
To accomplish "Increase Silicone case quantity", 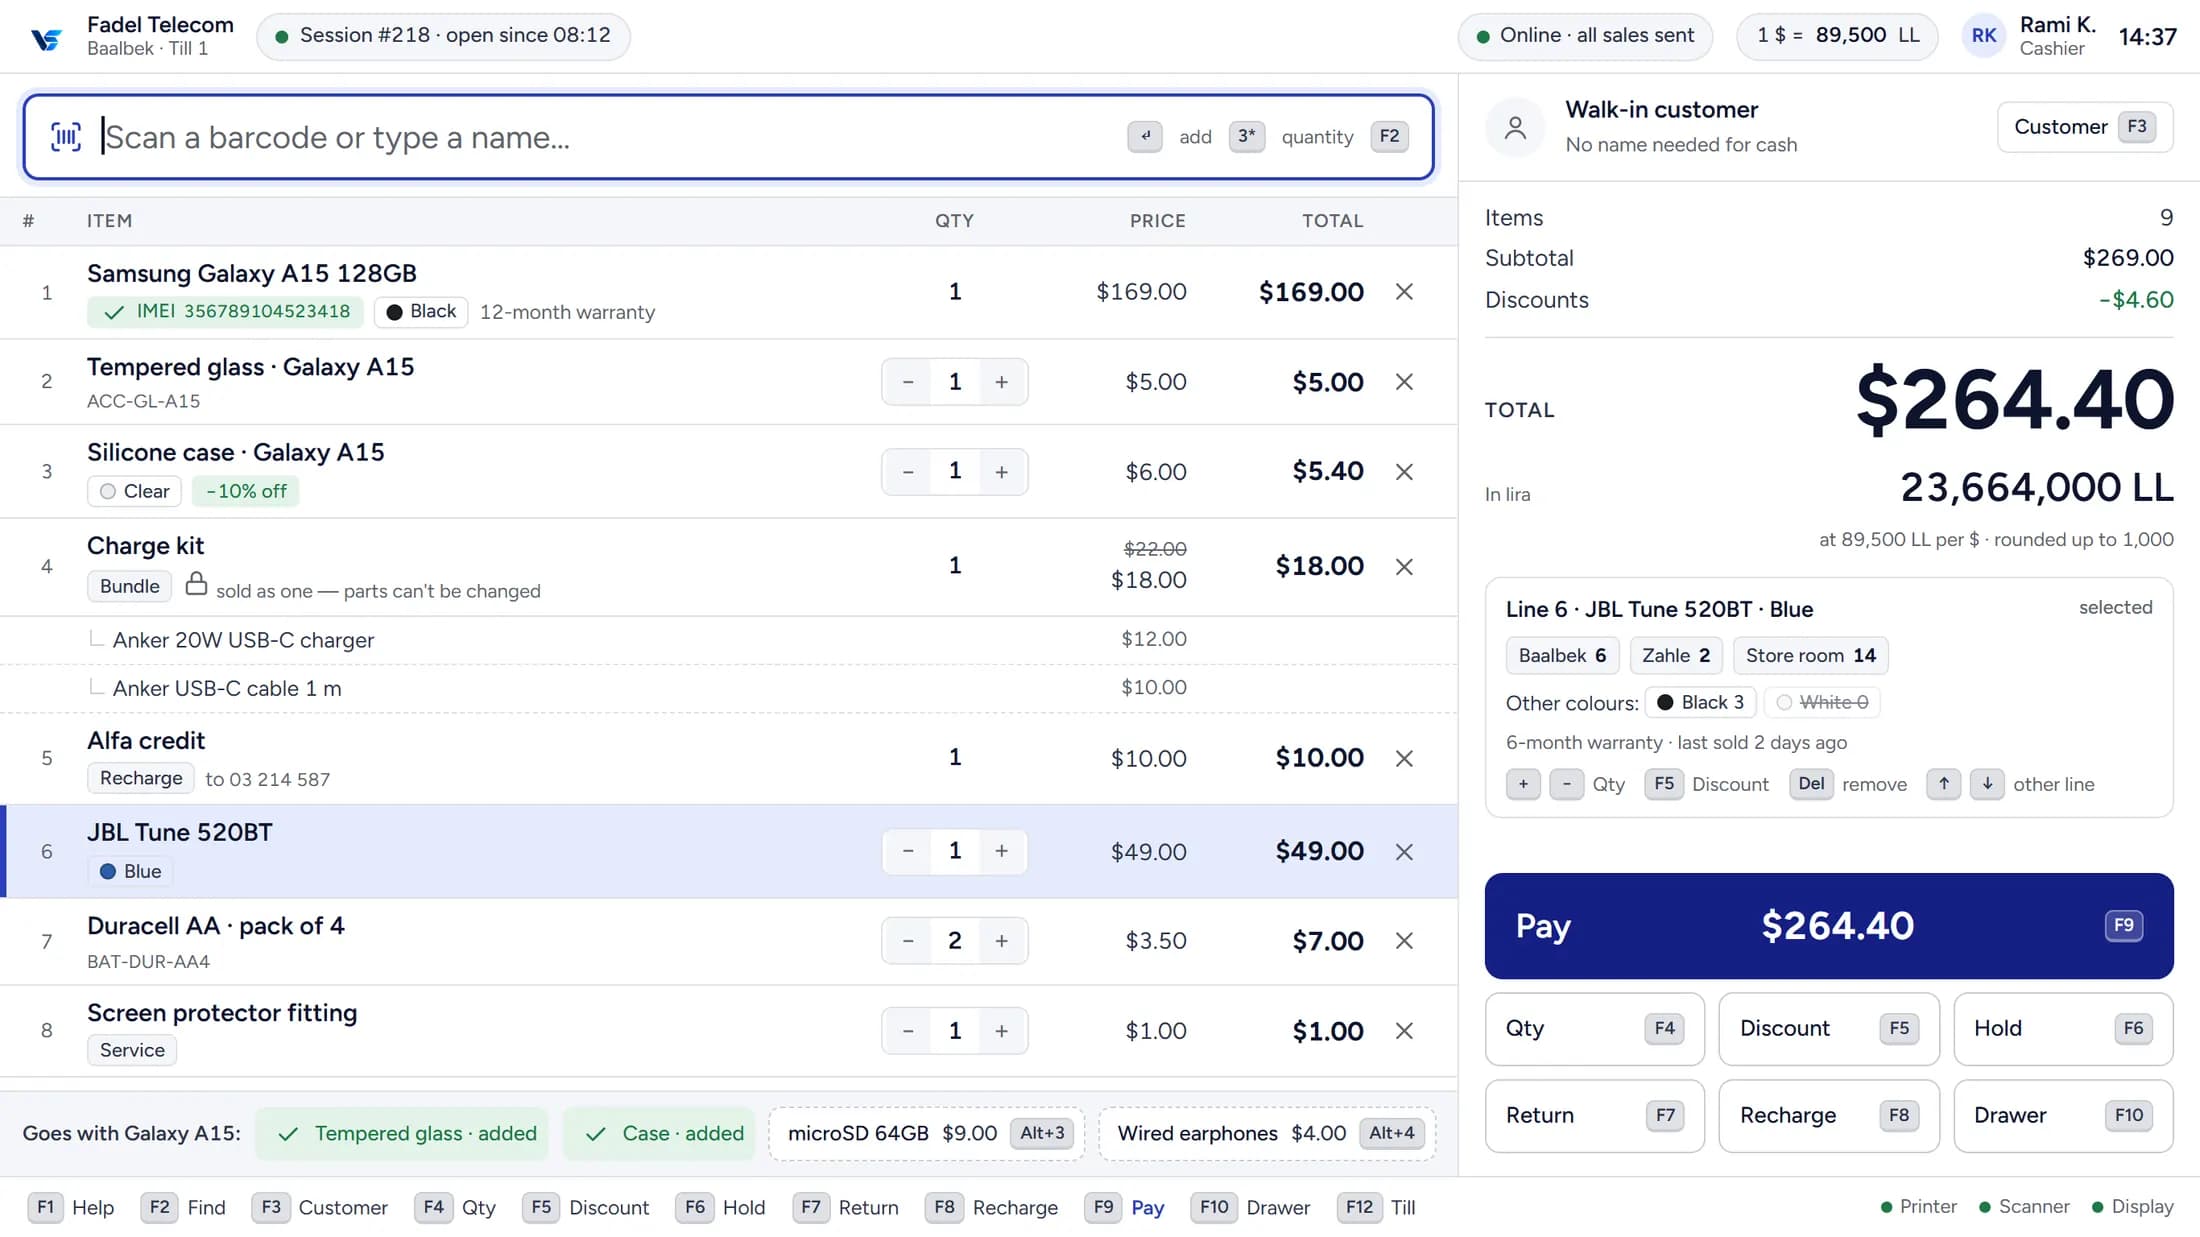I will point(1001,472).
